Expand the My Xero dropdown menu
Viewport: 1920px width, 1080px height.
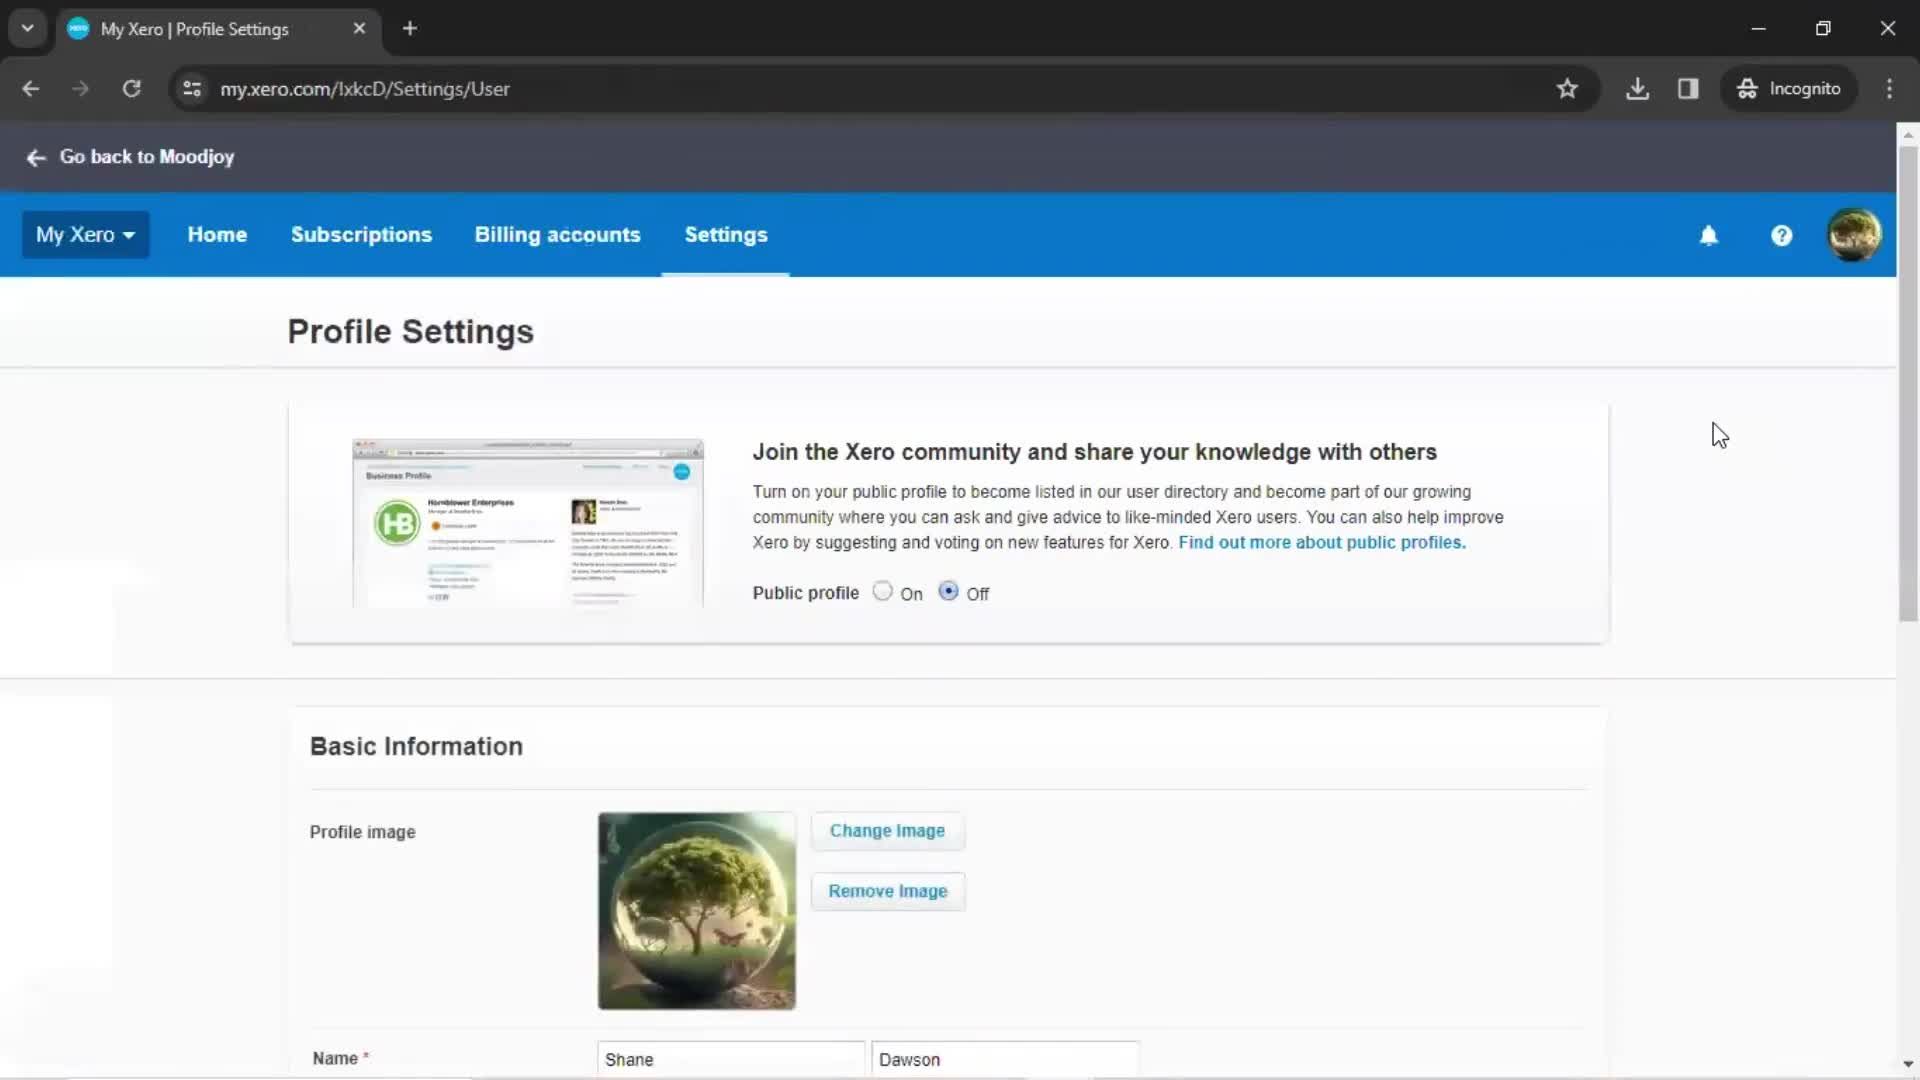pyautogui.click(x=86, y=235)
